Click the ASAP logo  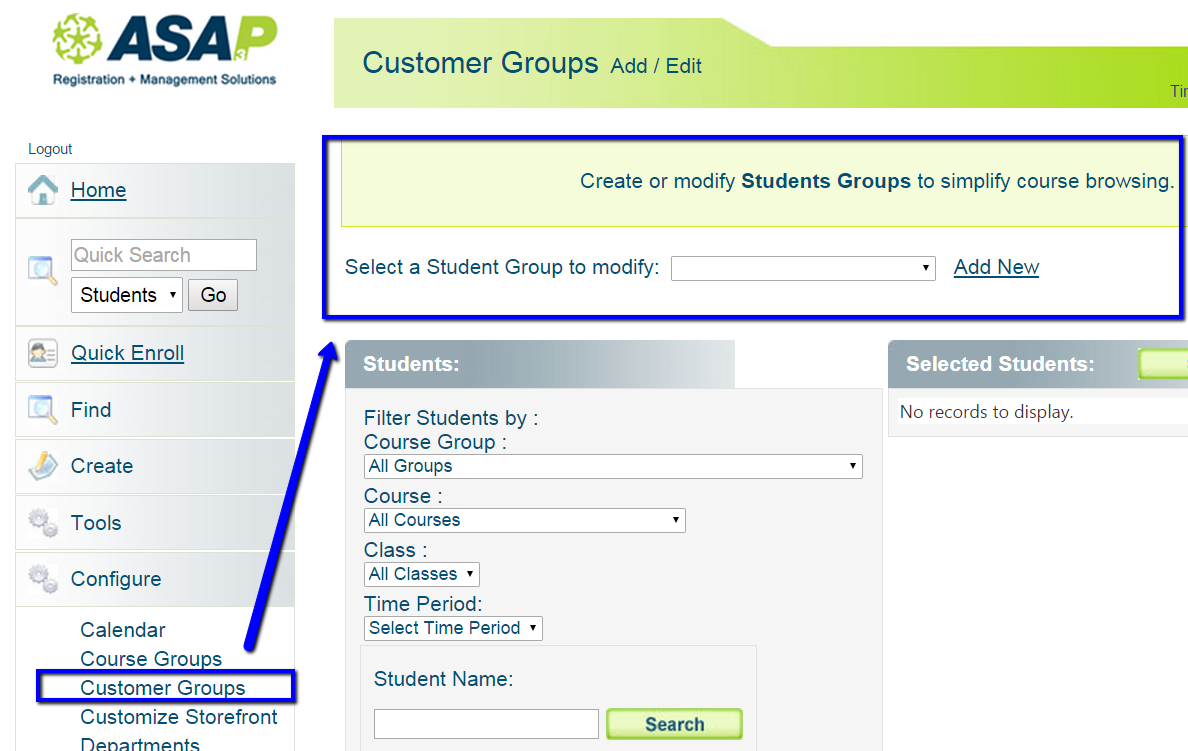[165, 50]
